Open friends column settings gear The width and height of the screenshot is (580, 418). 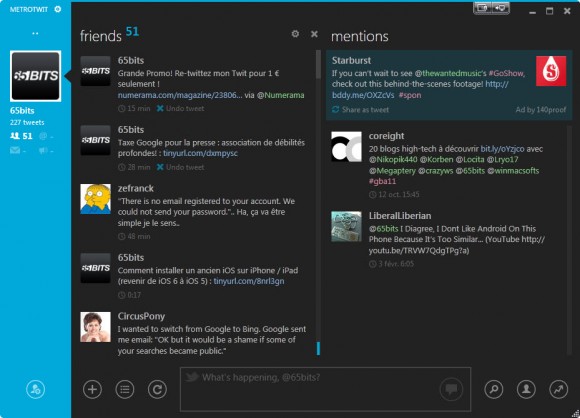(x=295, y=34)
